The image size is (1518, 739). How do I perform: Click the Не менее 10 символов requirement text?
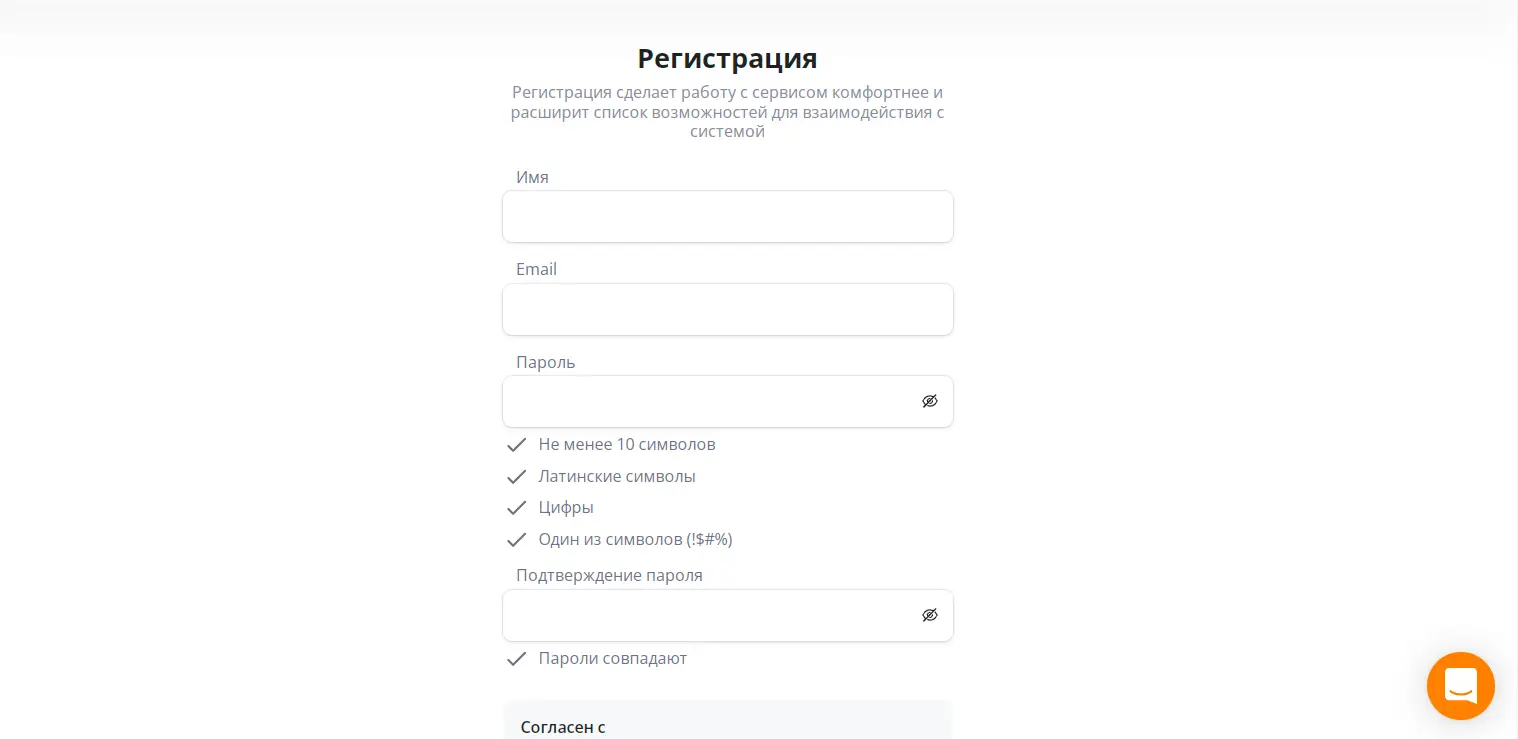tap(627, 445)
